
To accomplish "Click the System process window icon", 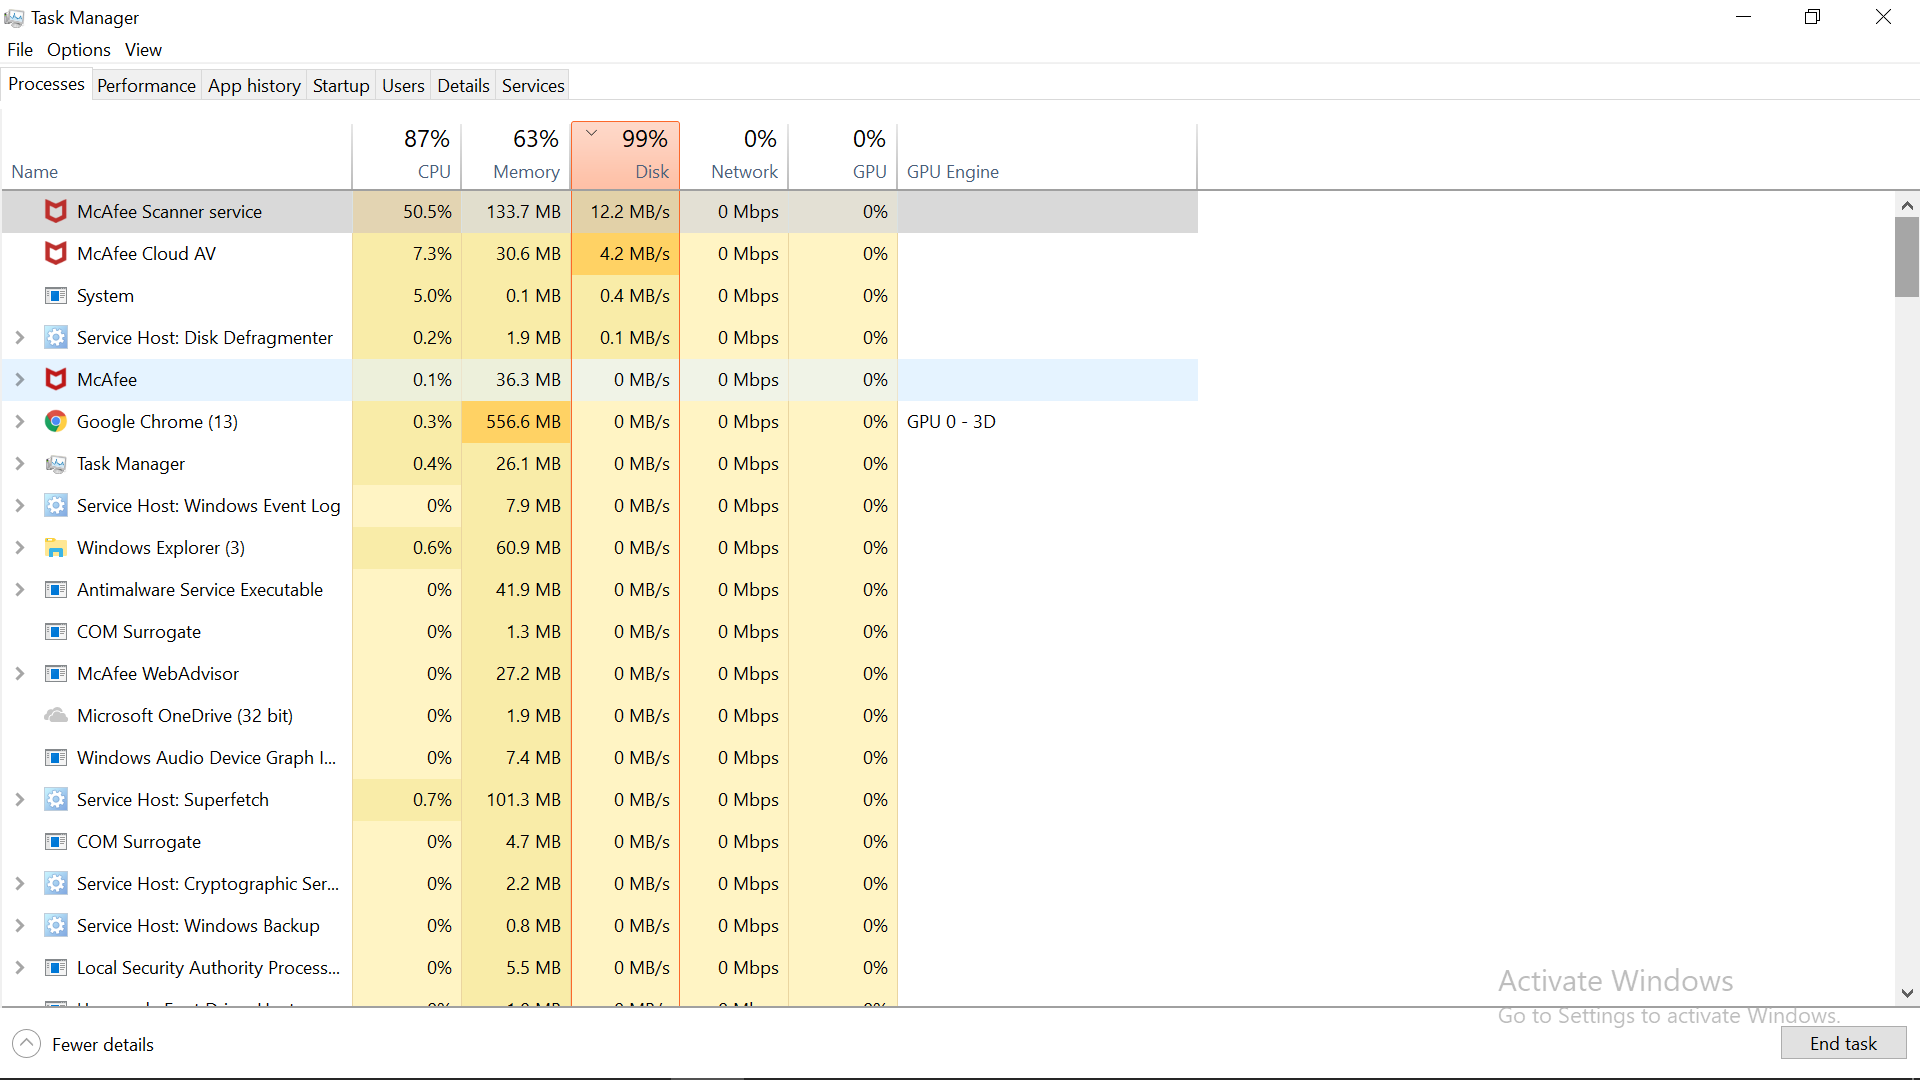I will click(56, 295).
